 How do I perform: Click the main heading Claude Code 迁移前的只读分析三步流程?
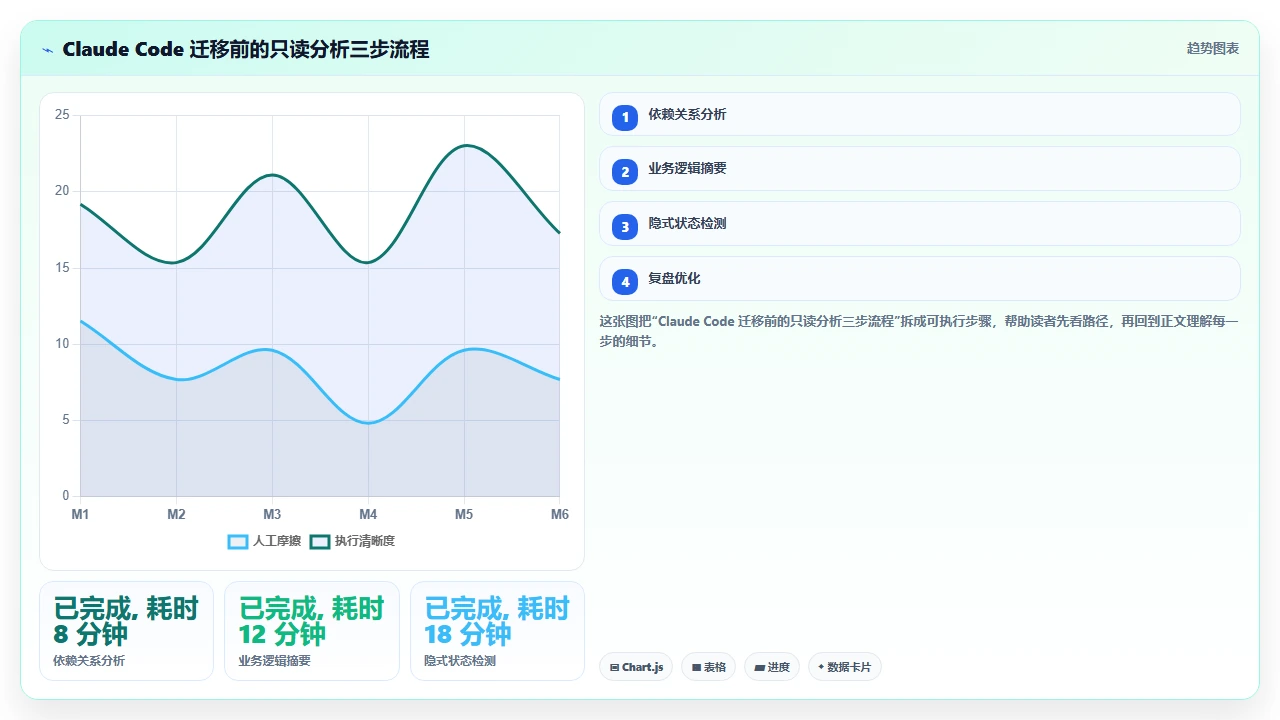tap(246, 49)
